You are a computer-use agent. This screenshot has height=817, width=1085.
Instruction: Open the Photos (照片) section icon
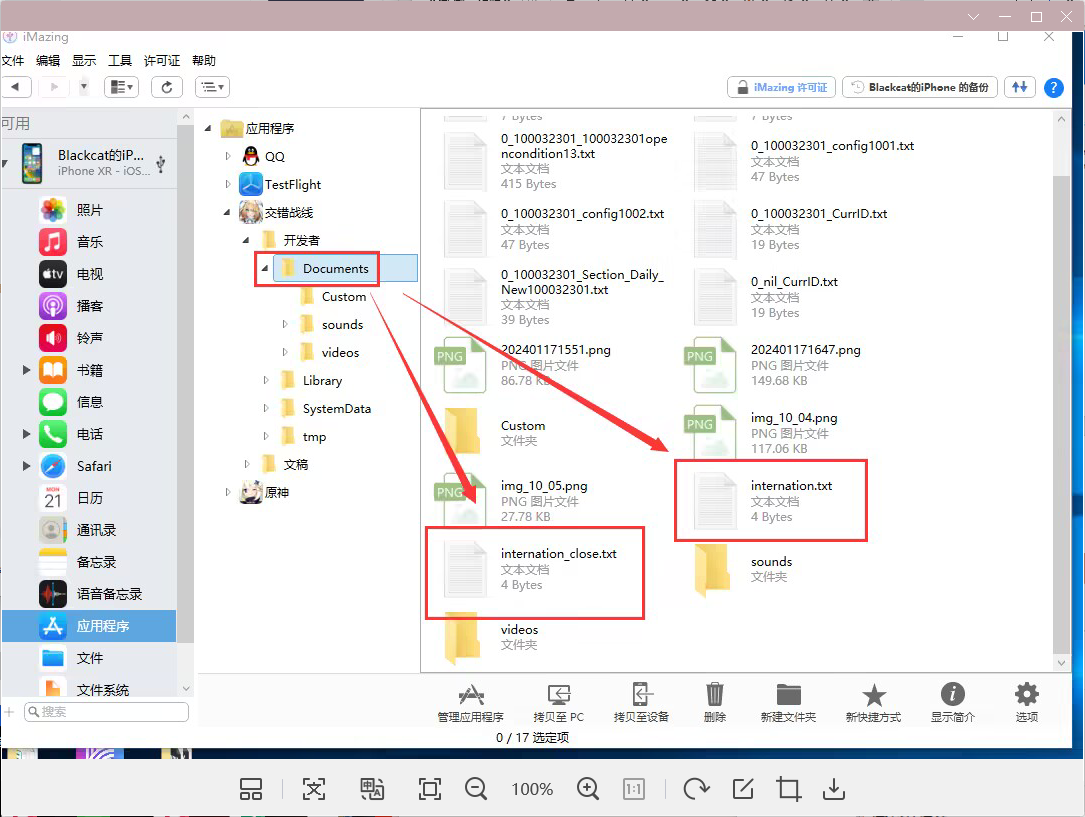(x=53, y=210)
